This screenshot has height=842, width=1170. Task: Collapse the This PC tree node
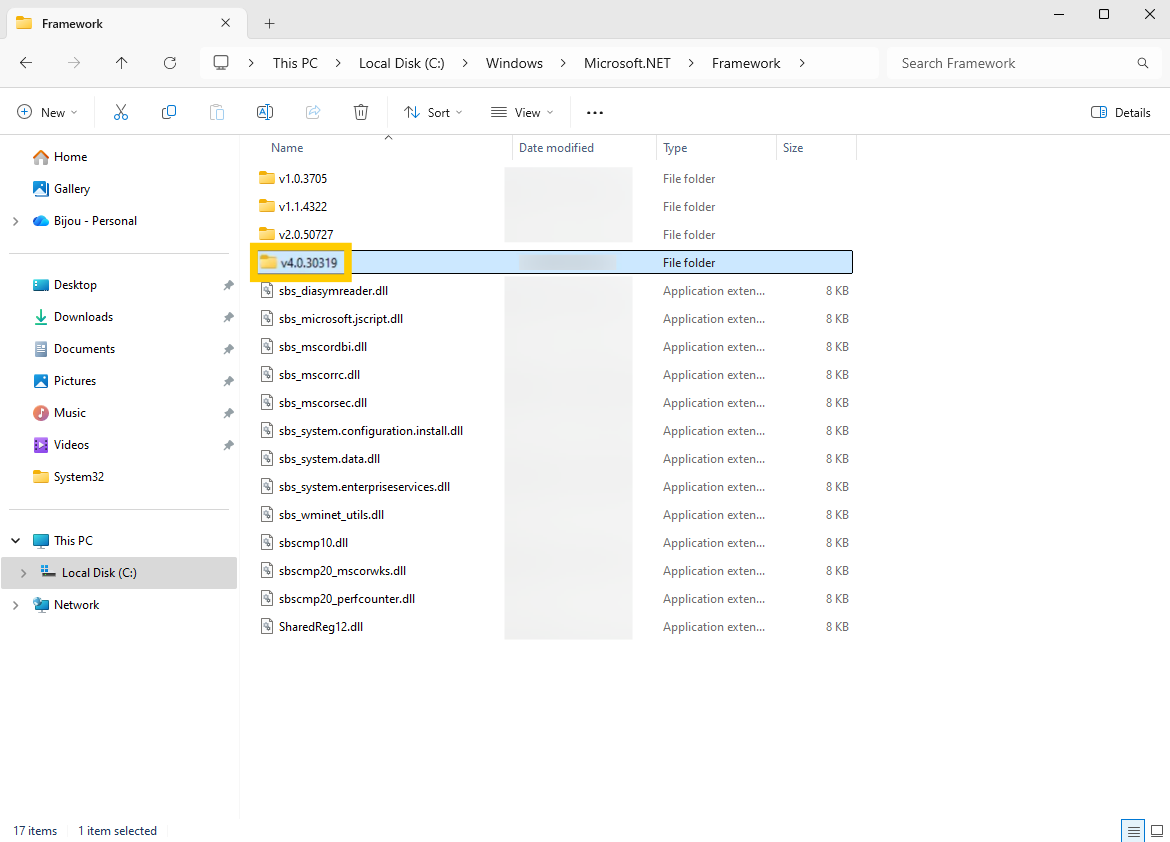click(x=16, y=540)
